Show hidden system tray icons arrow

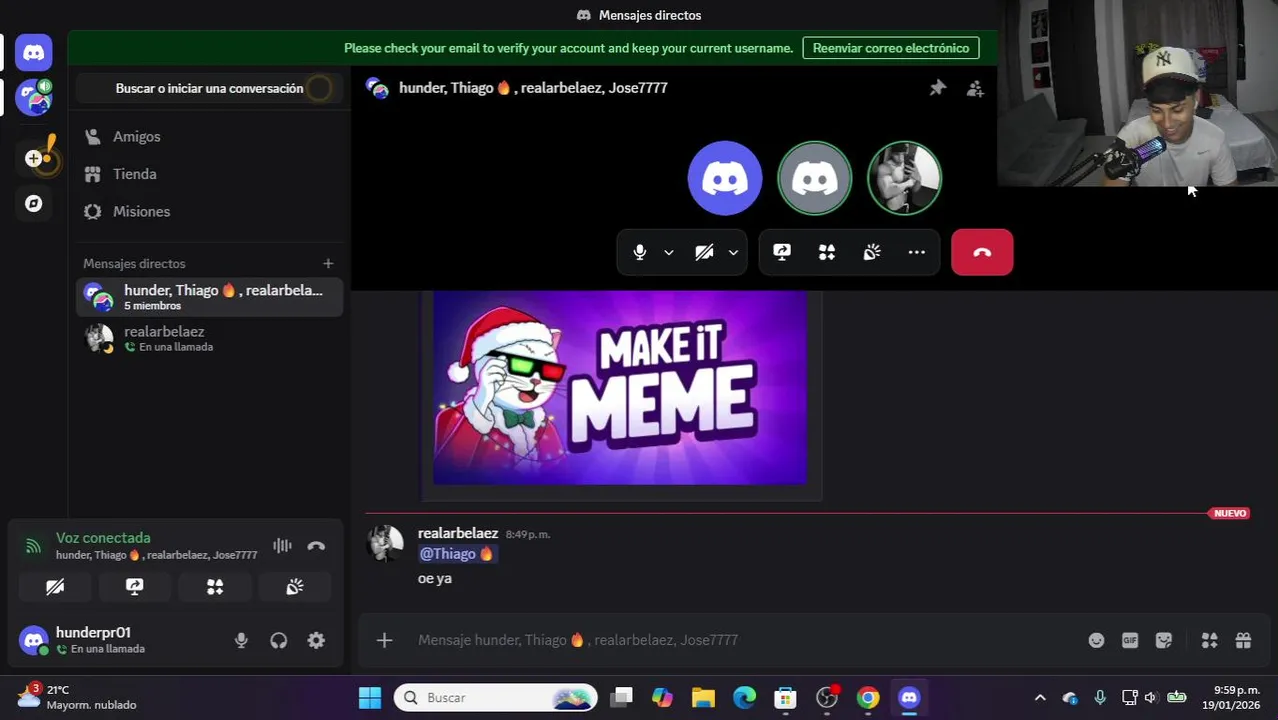(x=1040, y=698)
